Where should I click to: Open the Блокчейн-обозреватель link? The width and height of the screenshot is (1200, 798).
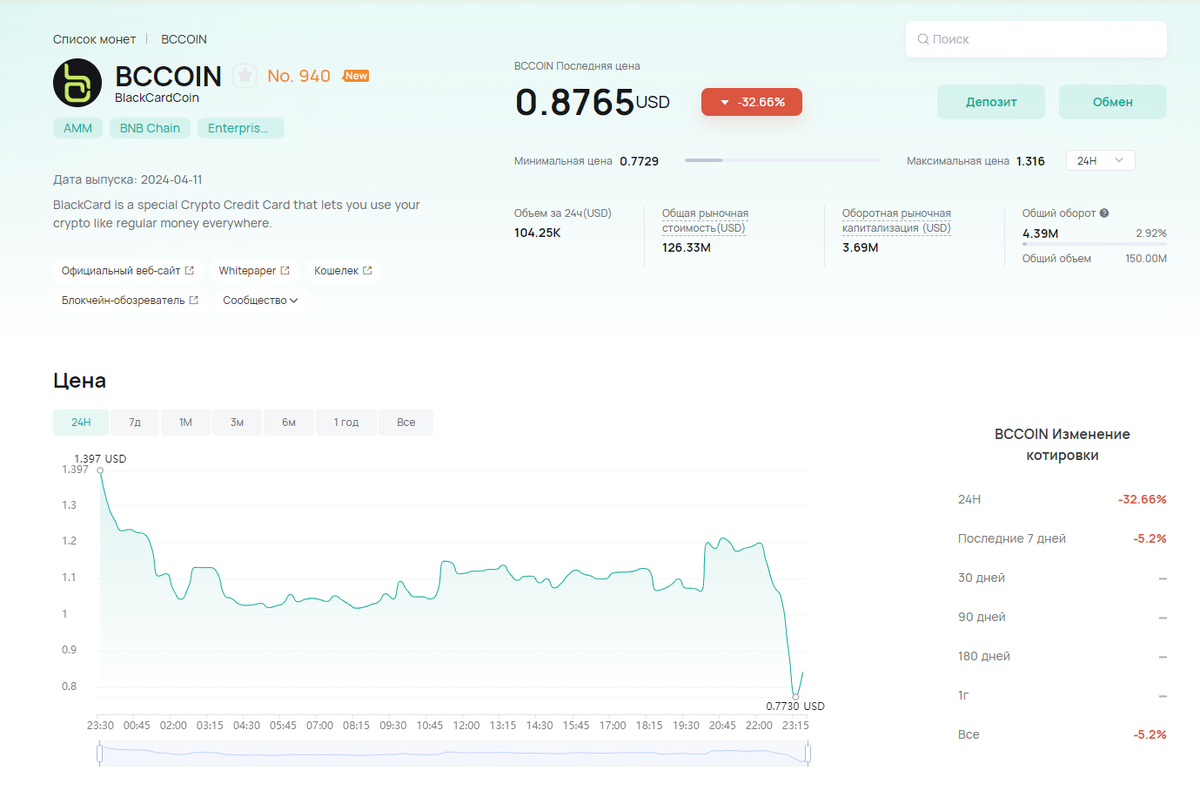tap(130, 300)
